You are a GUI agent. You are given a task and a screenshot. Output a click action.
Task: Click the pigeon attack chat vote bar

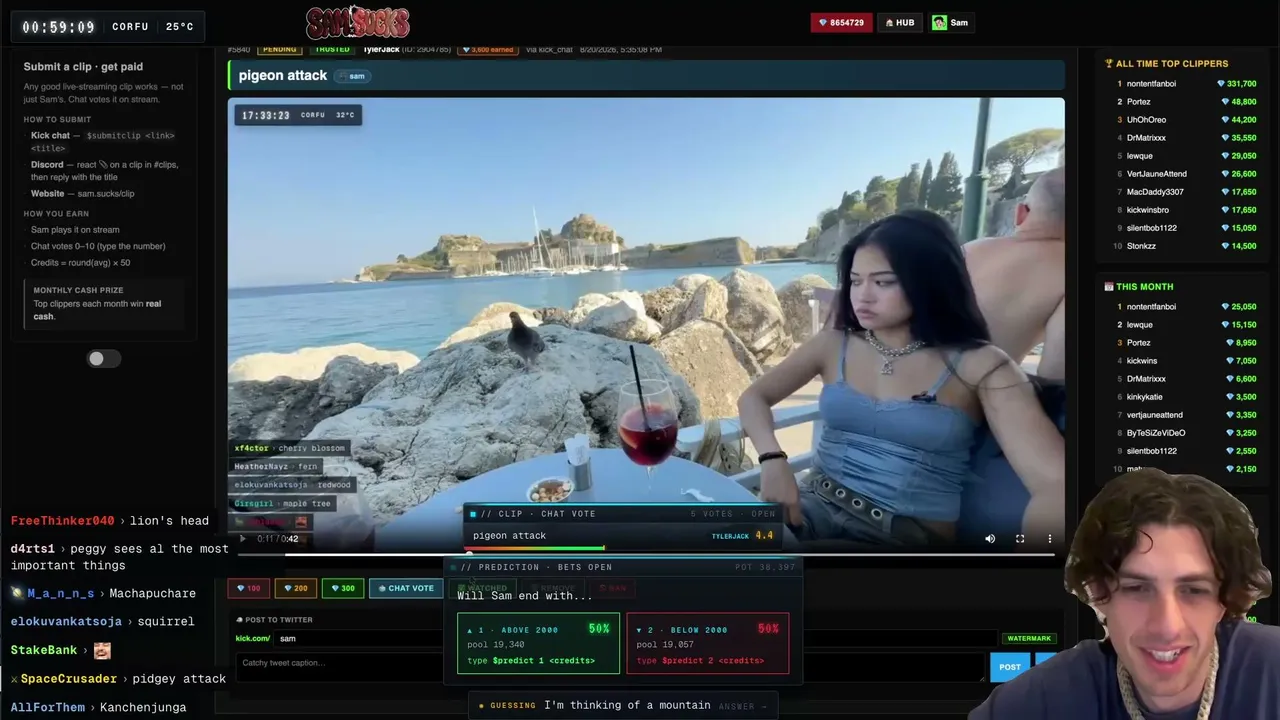[623, 537]
